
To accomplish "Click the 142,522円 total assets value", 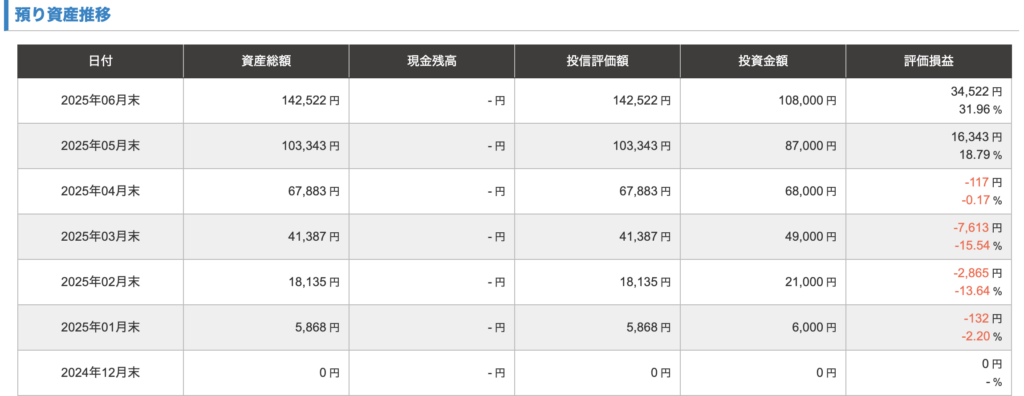I will 311,101.
